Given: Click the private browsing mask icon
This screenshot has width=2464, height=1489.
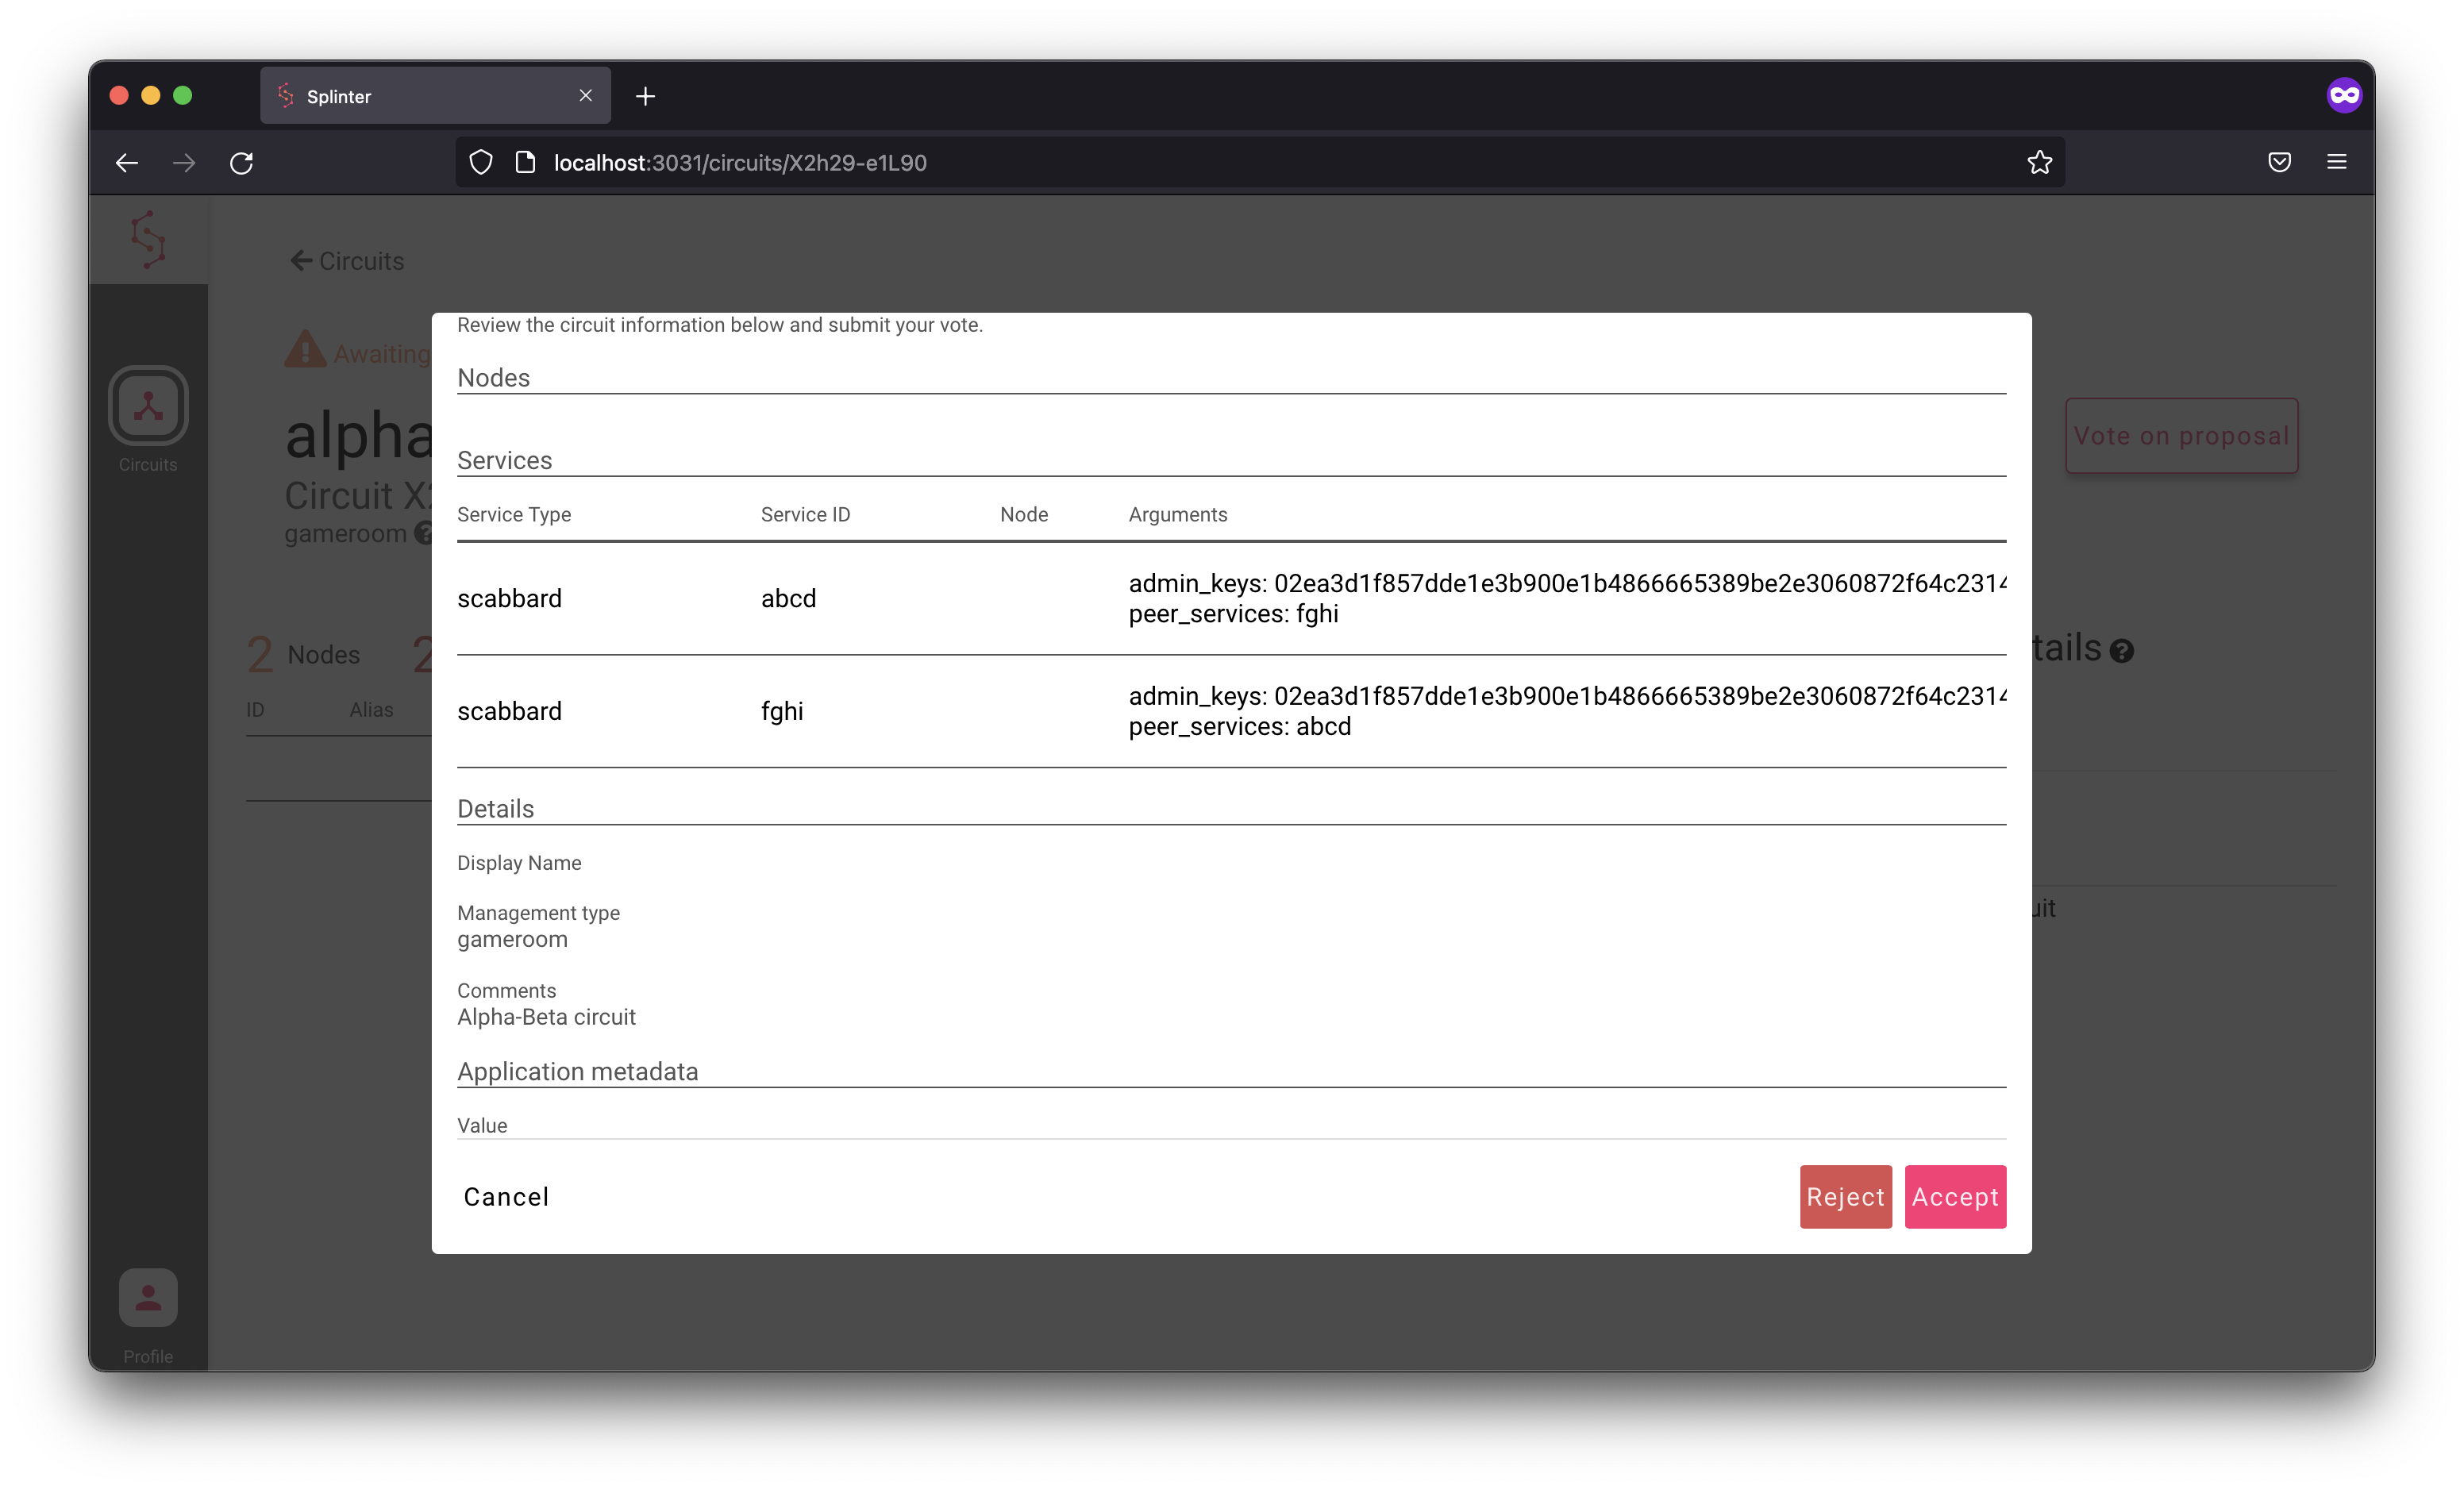Looking at the screenshot, I should [2343, 96].
